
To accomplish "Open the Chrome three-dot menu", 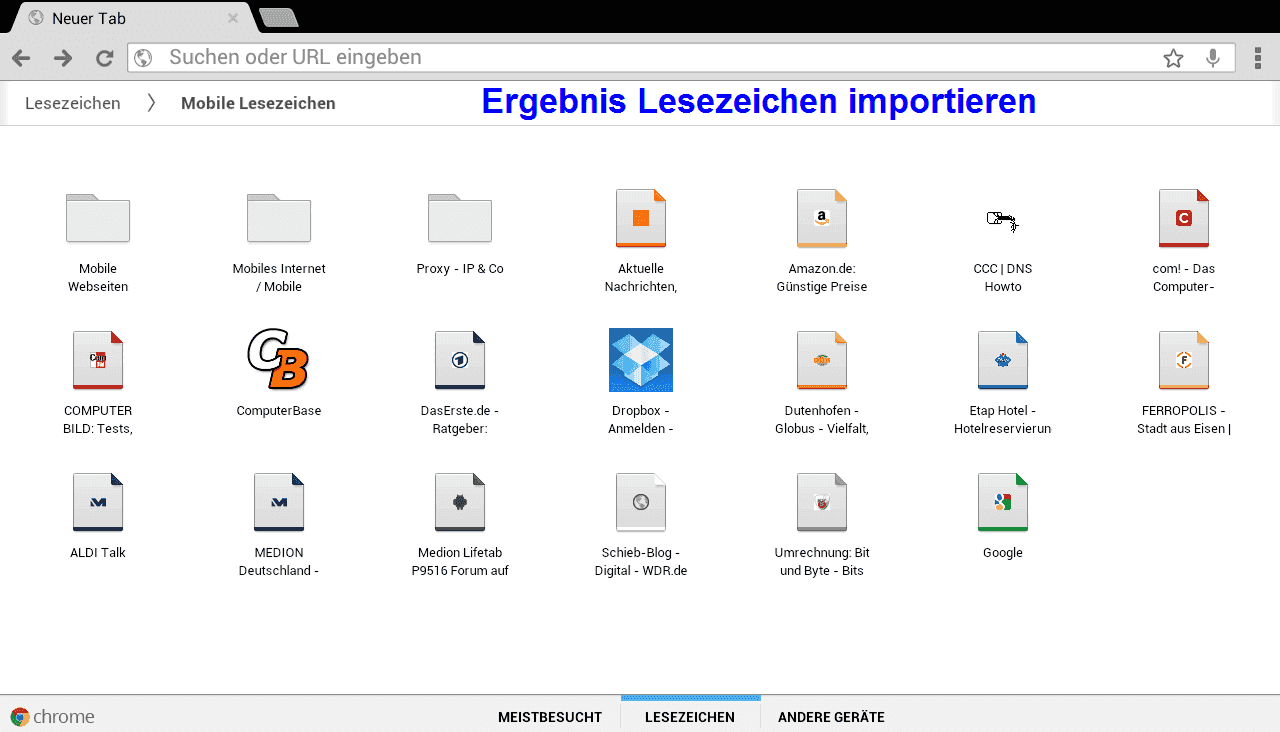I will point(1258,58).
